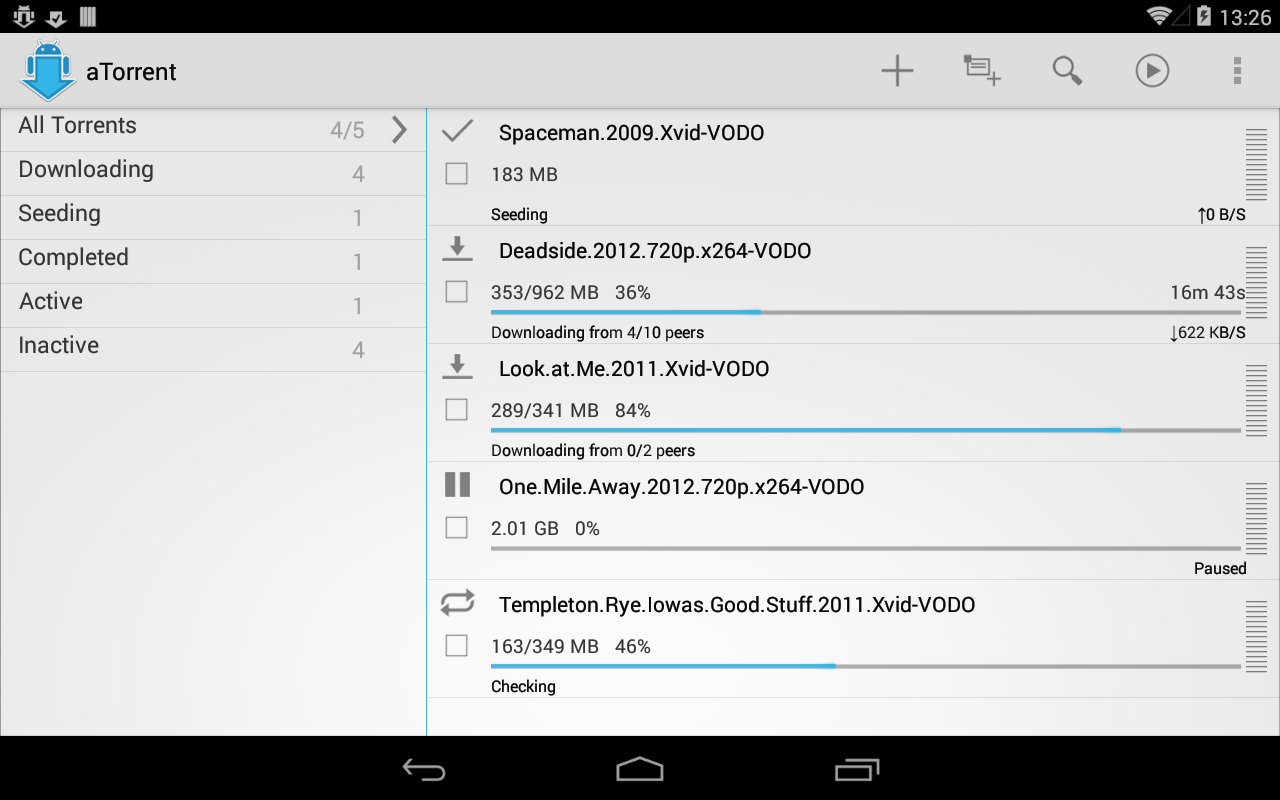Click the seeding checkmark icon for Spaceman torrent

457,130
